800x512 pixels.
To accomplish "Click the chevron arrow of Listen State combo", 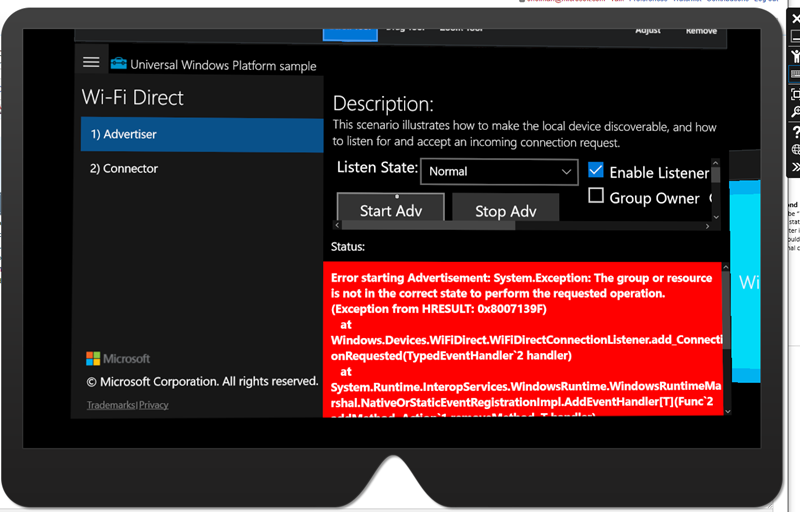I will 566,171.
